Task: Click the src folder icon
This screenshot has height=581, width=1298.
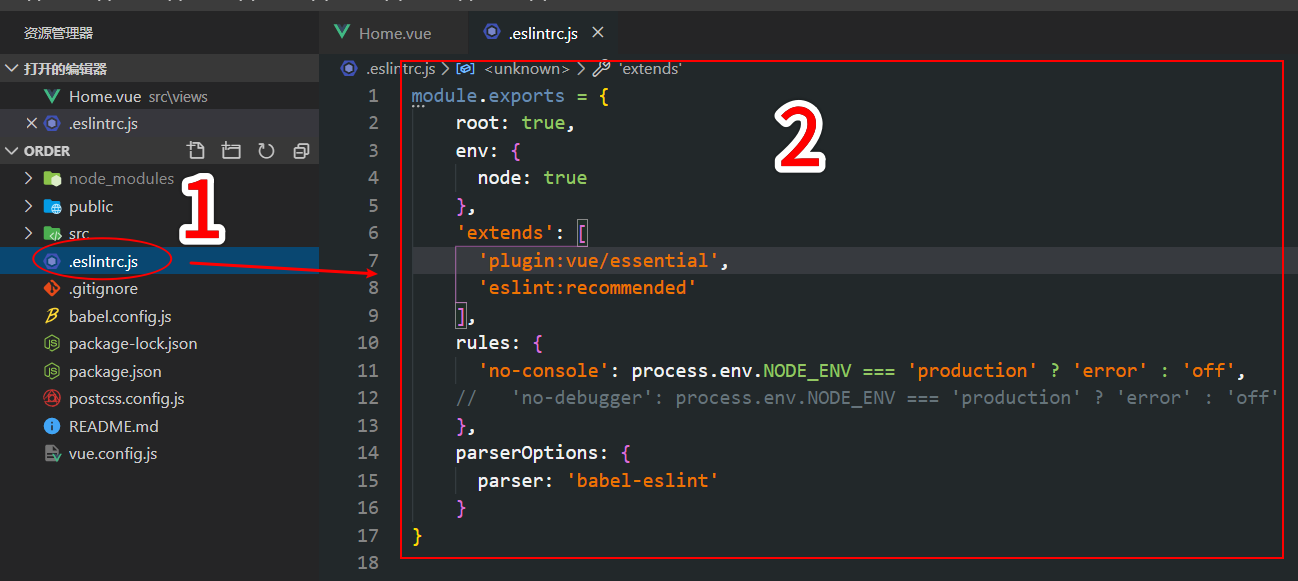Action: (52, 234)
